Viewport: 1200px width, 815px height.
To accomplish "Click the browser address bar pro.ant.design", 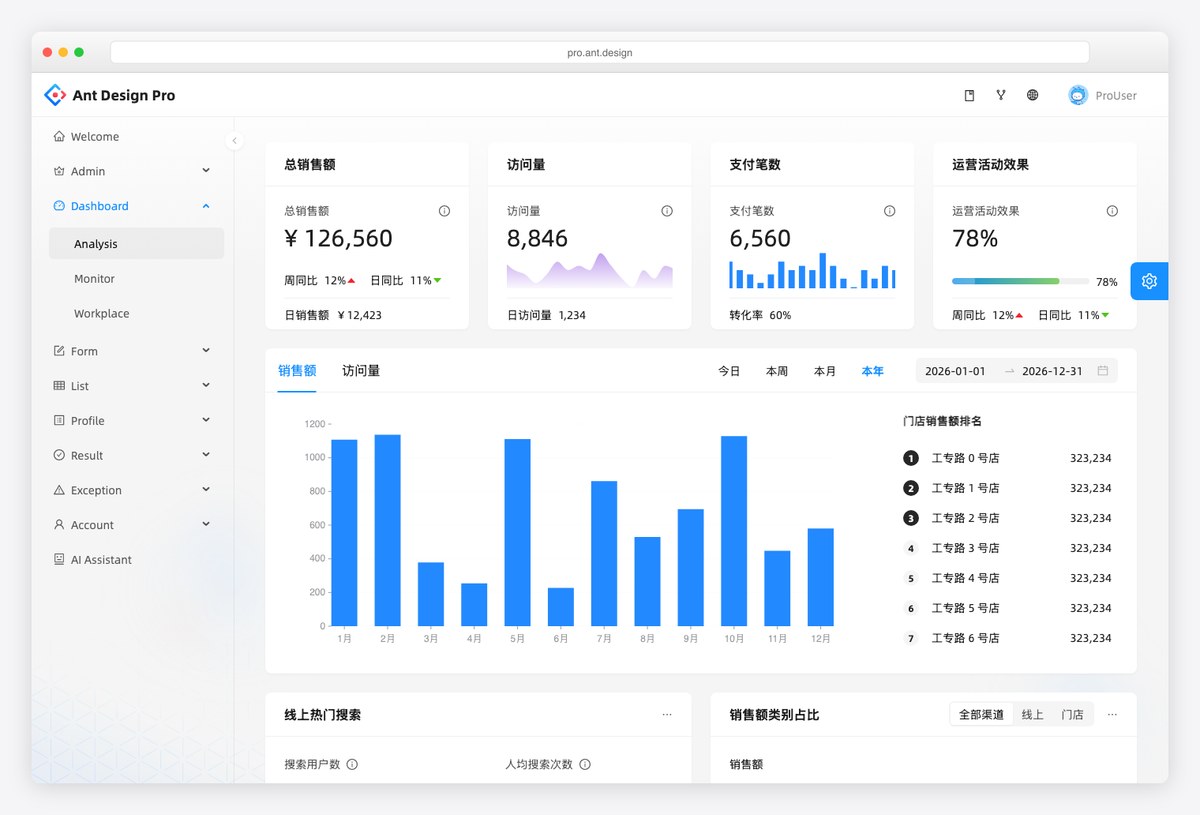I will 600,52.
